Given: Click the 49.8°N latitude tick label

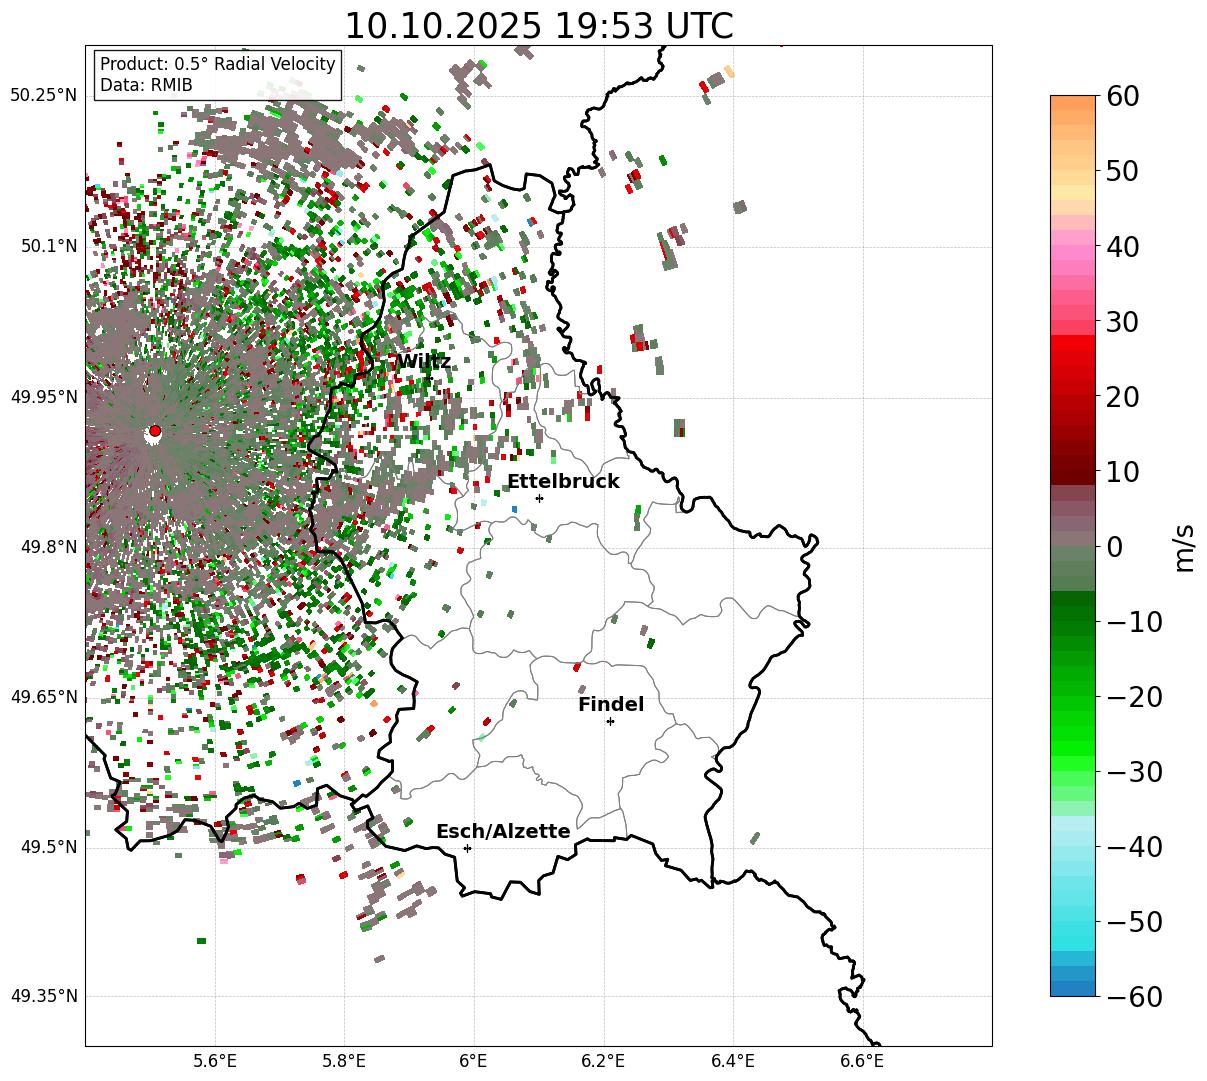Looking at the screenshot, I should coord(47,547).
